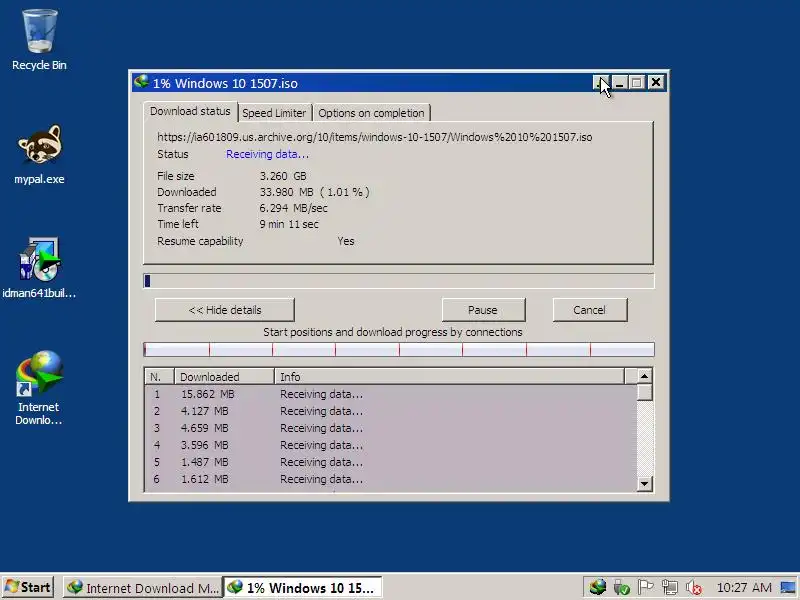
Task: Click the muted volume speaker tray icon
Action: [x=694, y=588]
